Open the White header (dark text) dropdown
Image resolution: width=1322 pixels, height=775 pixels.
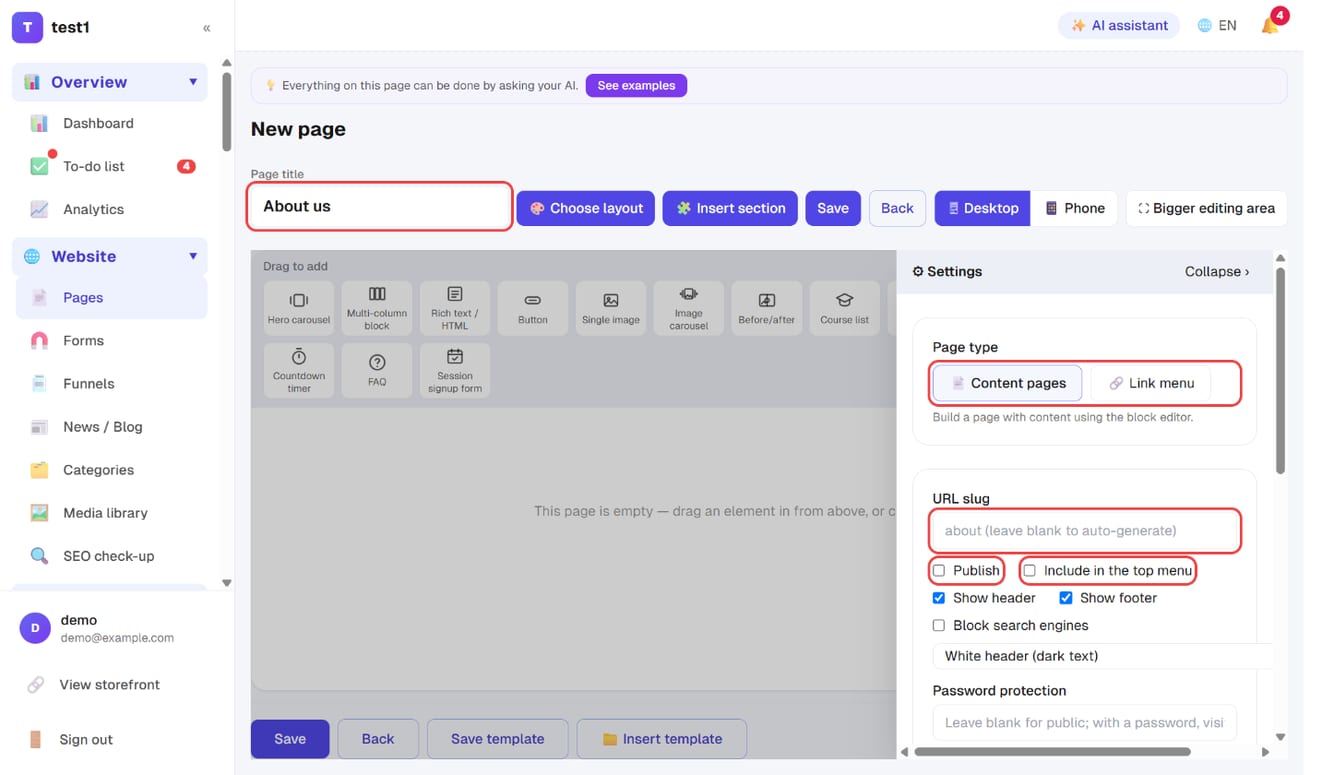click(1102, 656)
